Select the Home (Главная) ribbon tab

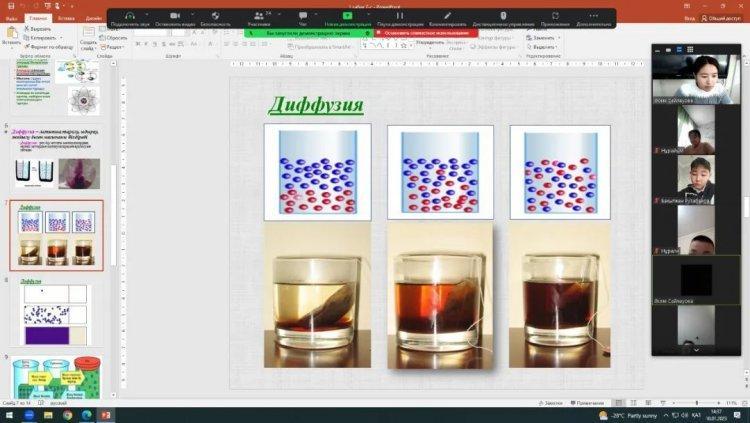(x=38, y=18)
